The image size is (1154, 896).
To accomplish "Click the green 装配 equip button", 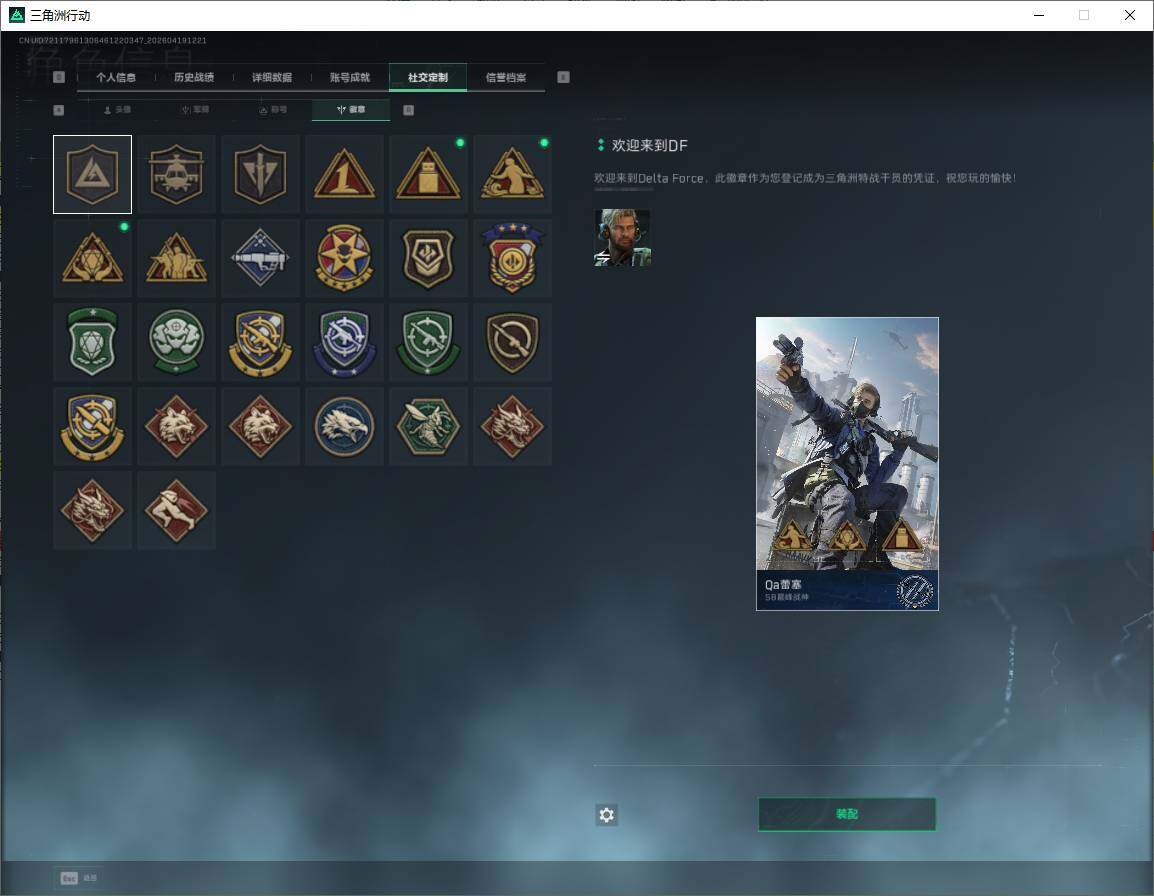I will point(847,814).
